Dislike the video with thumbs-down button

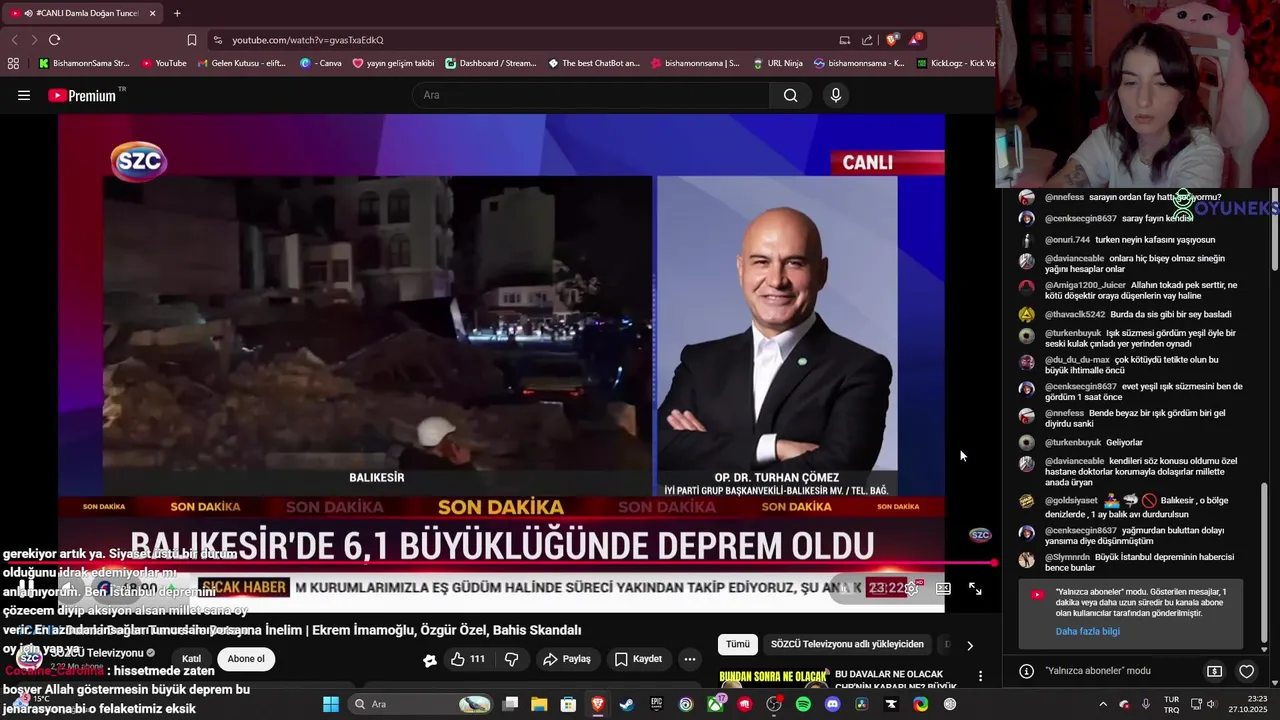point(512,659)
